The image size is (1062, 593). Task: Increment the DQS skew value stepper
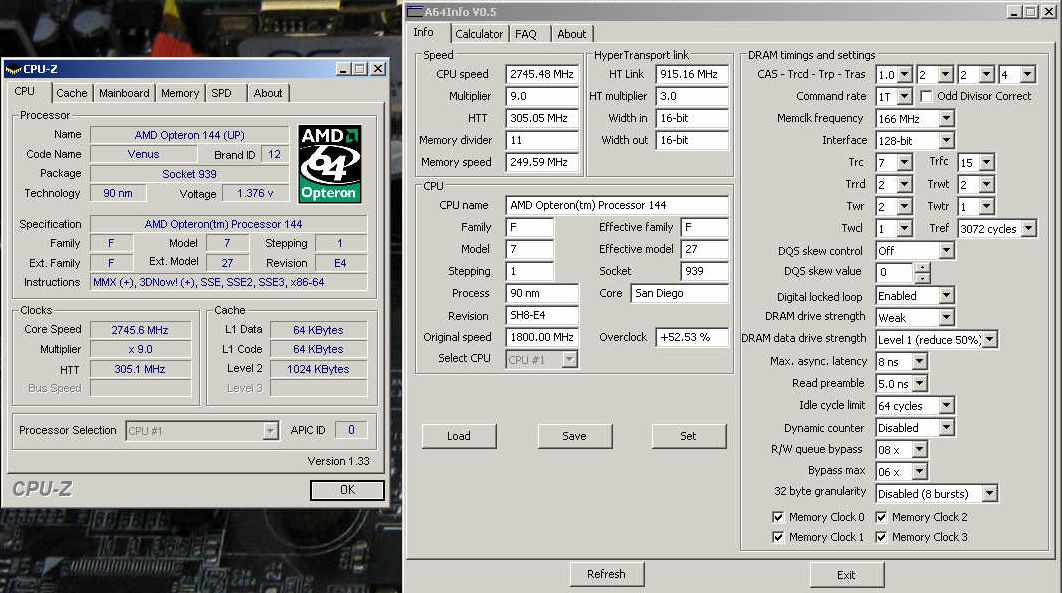[922, 267]
